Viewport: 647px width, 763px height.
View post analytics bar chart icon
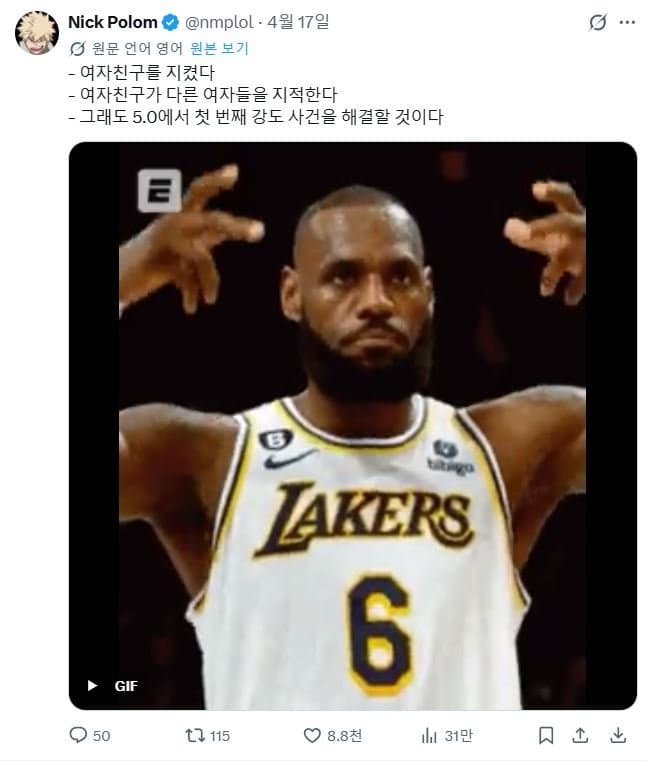[x=429, y=735]
